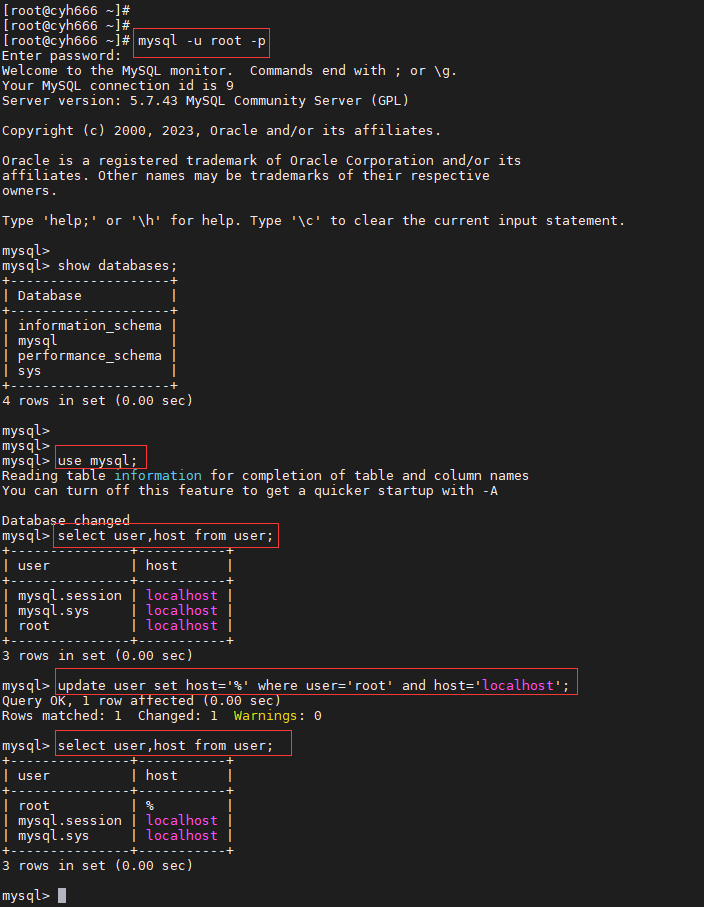The width and height of the screenshot is (704, 907).
Task: Click the update user set host command
Action: (314, 685)
